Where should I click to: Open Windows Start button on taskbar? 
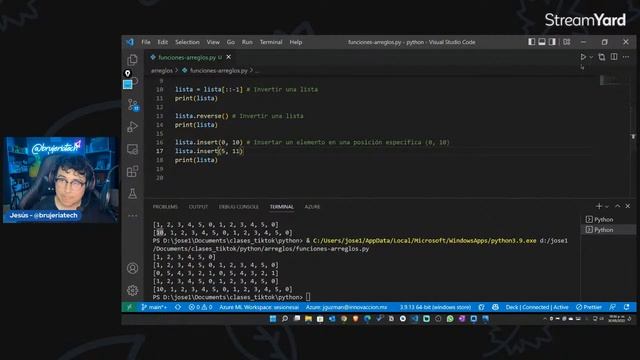pyautogui.click(x=273, y=319)
